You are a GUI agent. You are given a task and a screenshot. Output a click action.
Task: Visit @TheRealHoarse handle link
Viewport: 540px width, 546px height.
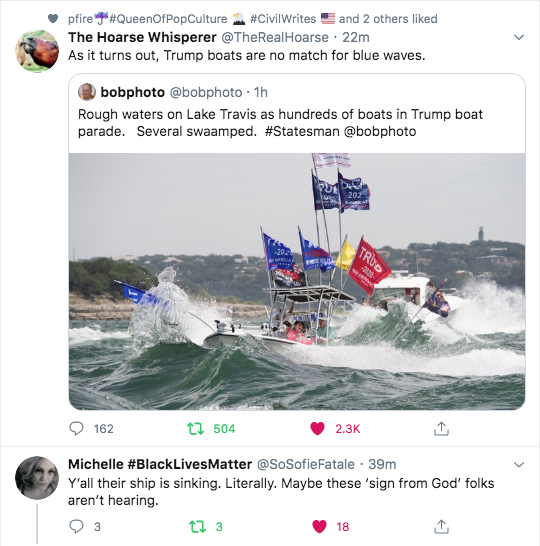pyautogui.click(x=275, y=37)
